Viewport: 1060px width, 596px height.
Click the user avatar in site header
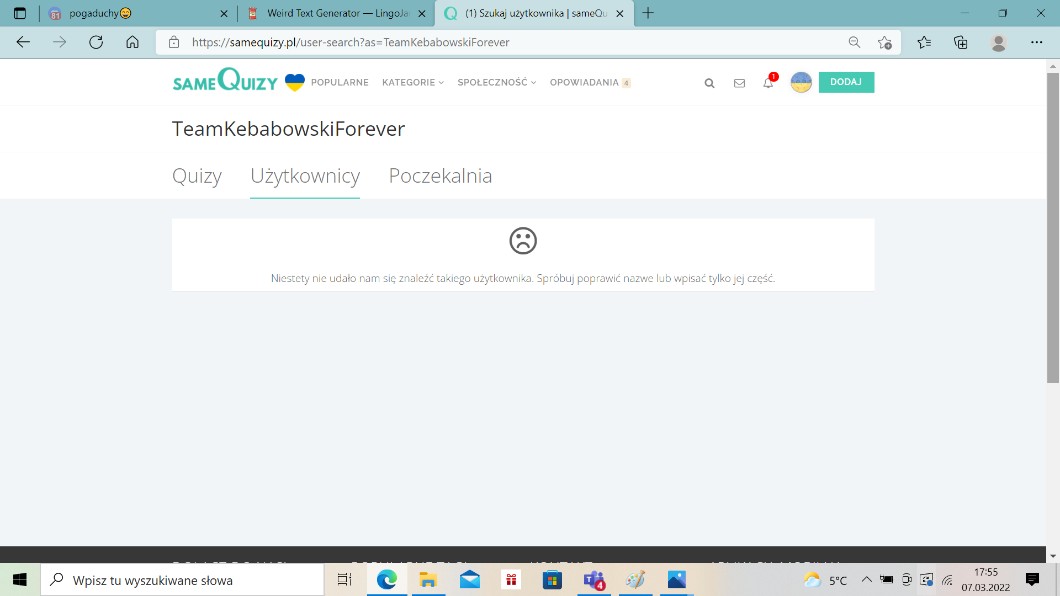[801, 82]
